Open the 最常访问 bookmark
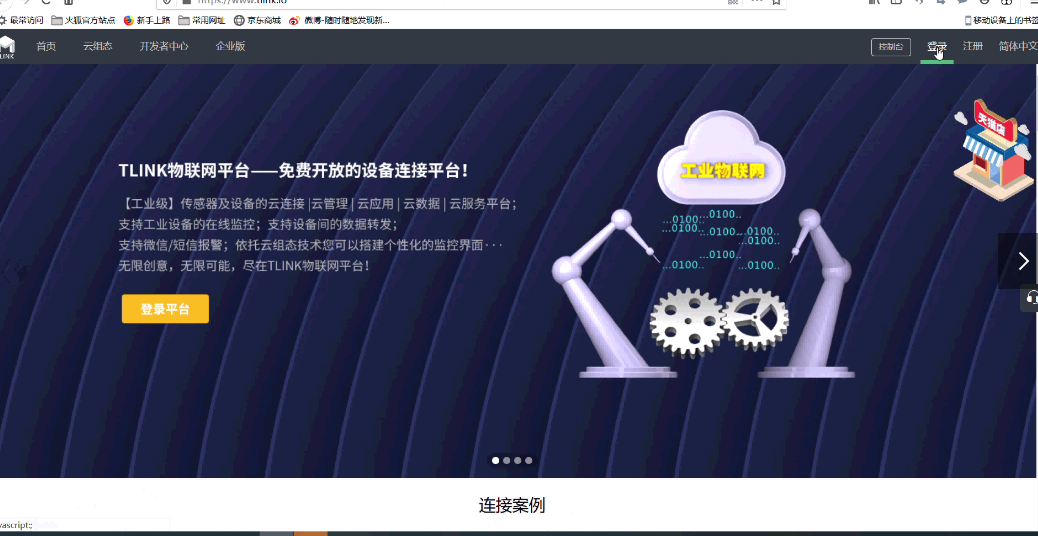 [x=22, y=21]
